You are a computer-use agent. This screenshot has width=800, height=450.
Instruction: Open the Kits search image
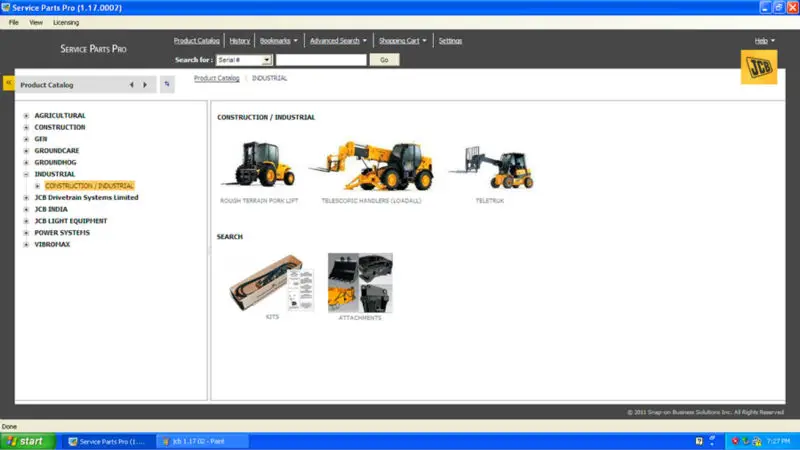pyautogui.click(x=271, y=282)
